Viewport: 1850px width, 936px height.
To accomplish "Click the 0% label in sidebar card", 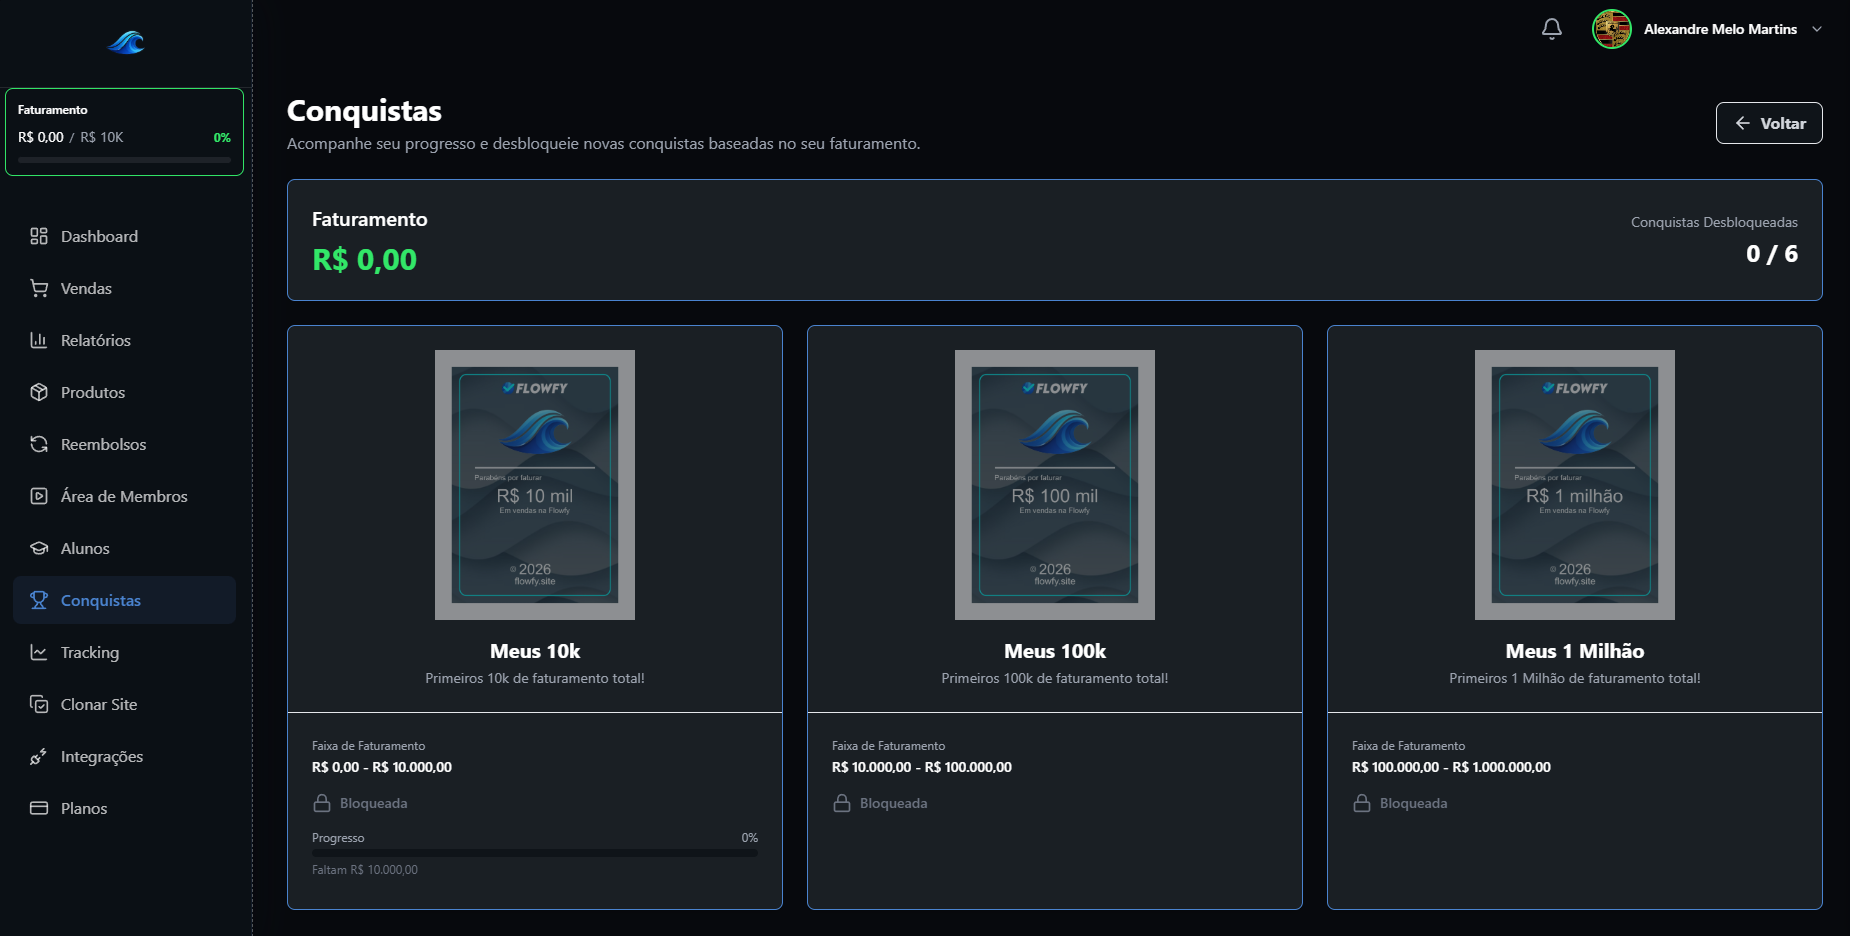I will 222,138.
